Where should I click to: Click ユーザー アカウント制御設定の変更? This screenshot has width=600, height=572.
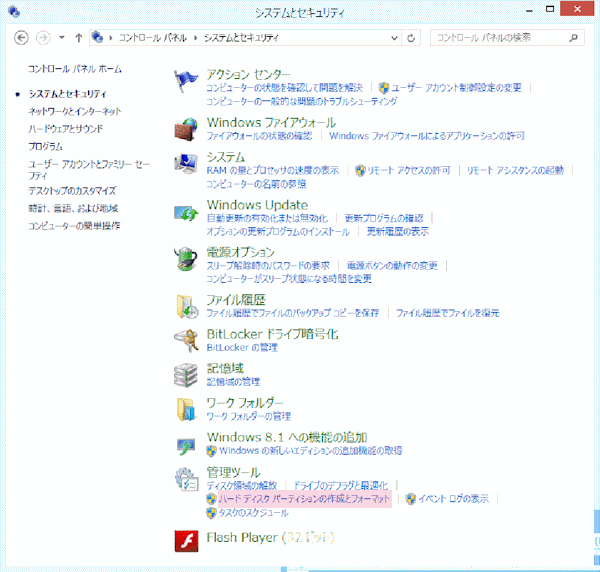[x=456, y=88]
